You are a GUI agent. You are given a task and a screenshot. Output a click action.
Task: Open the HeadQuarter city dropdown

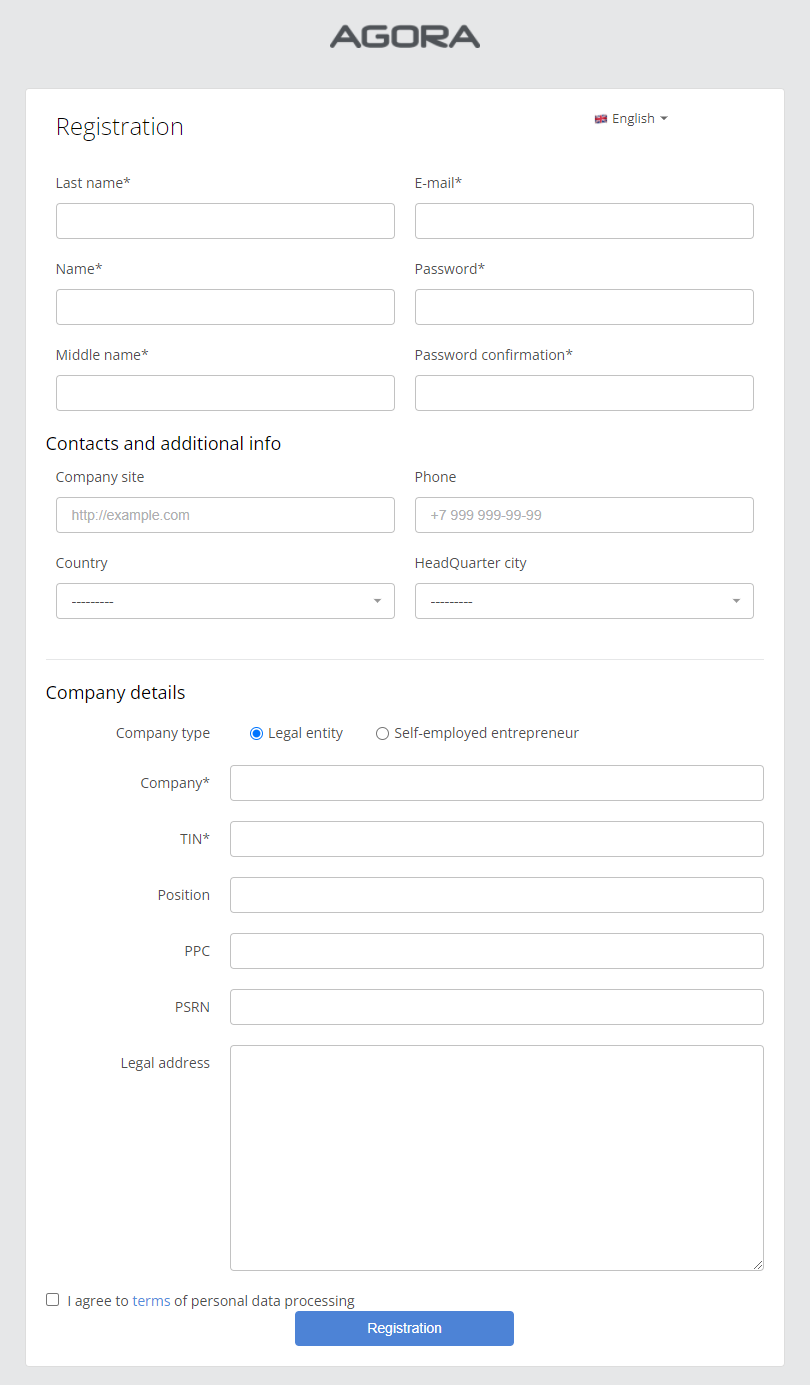pyautogui.click(x=584, y=601)
